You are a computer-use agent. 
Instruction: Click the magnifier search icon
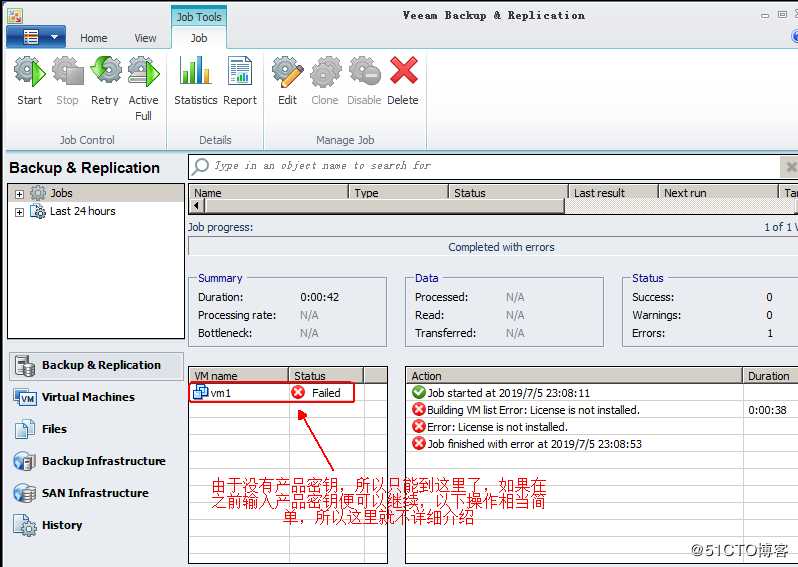click(201, 166)
